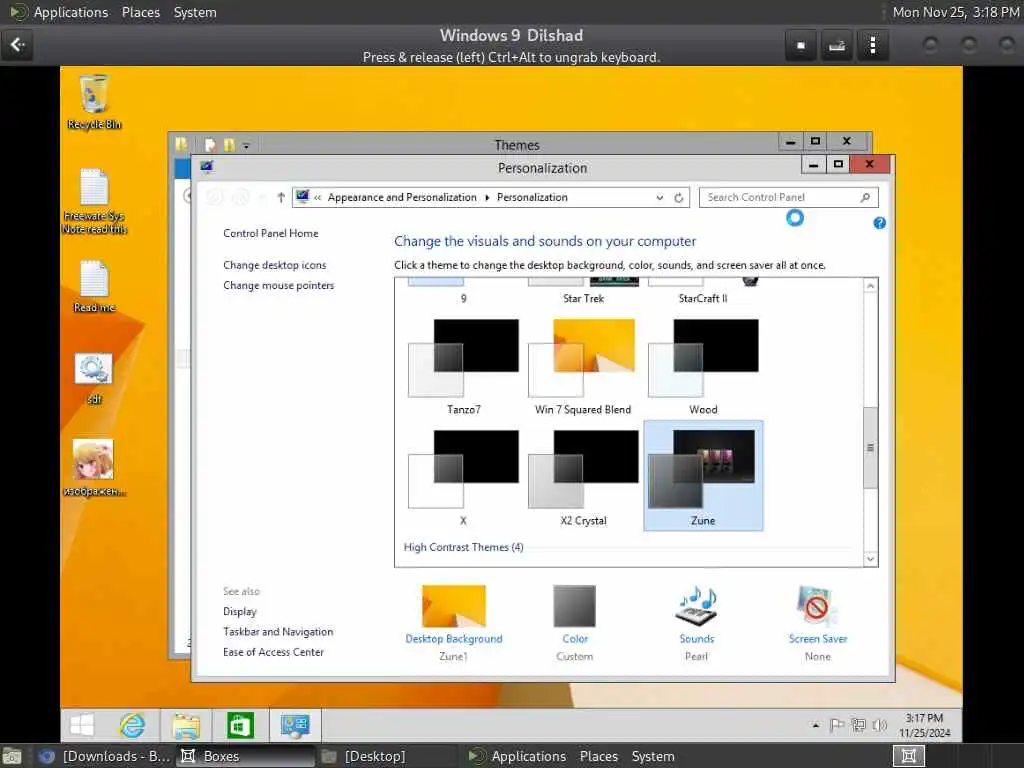The height and width of the screenshot is (768, 1024).
Task: Select the Star Trek theme
Action: 583,292
